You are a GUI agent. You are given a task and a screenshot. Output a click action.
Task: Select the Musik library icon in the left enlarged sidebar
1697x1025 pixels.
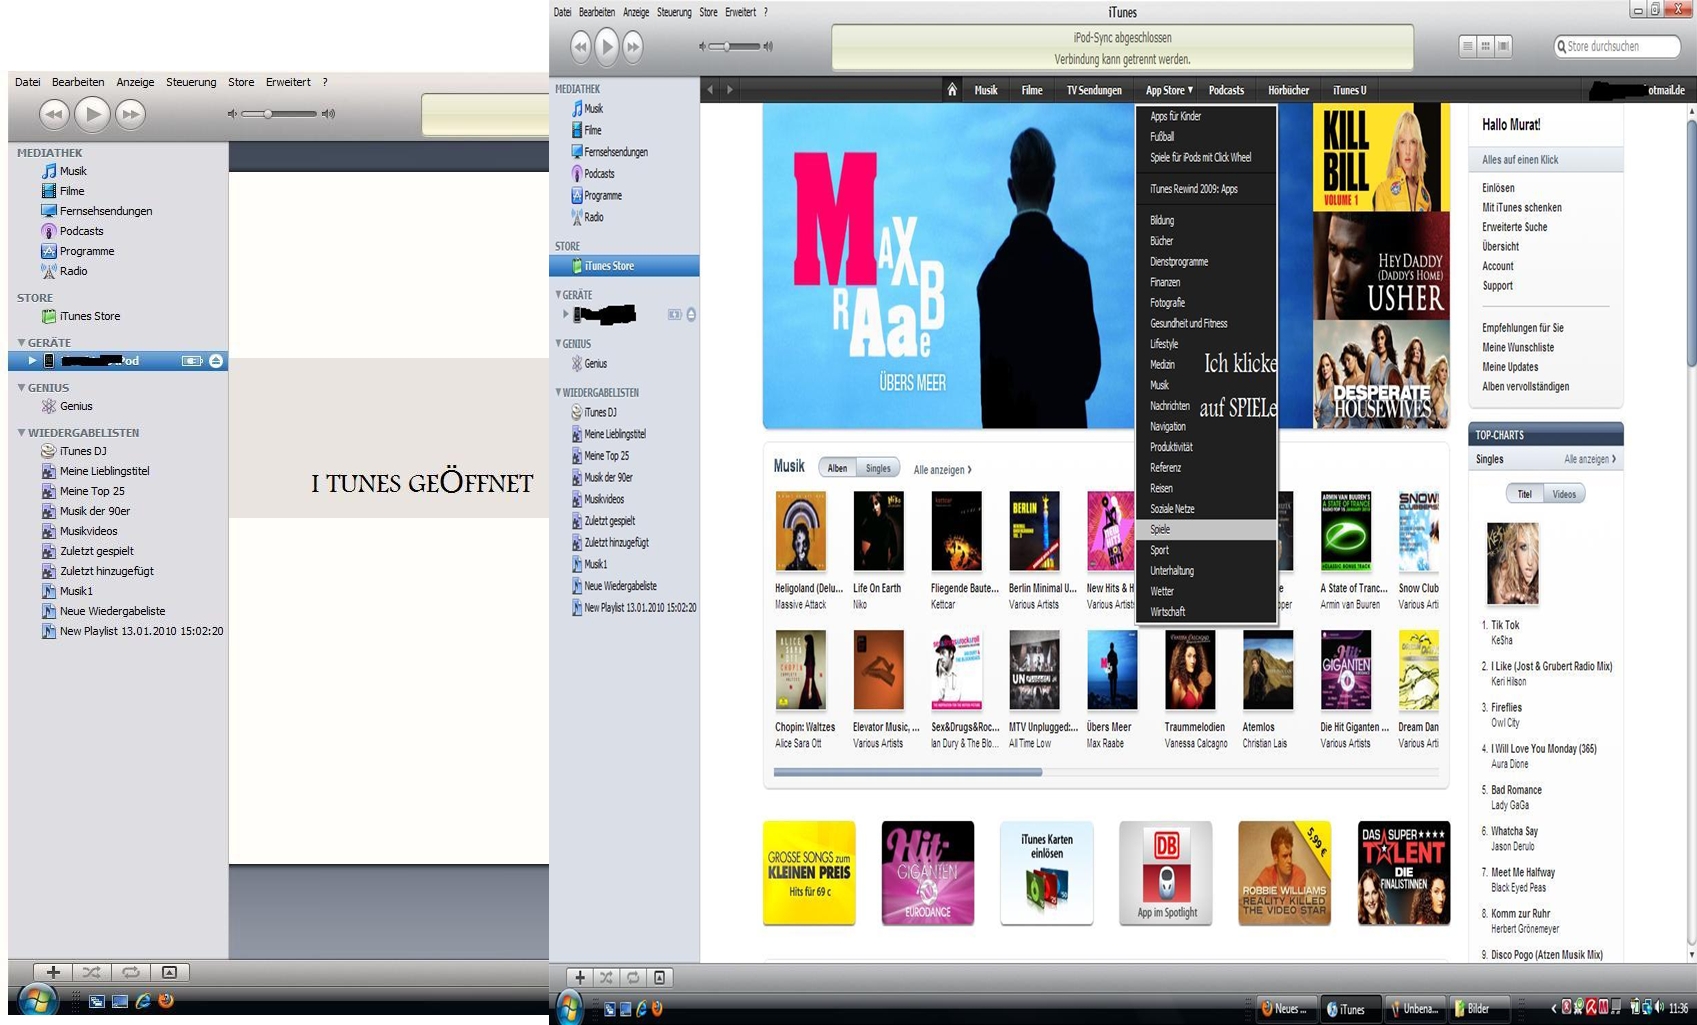coord(48,171)
